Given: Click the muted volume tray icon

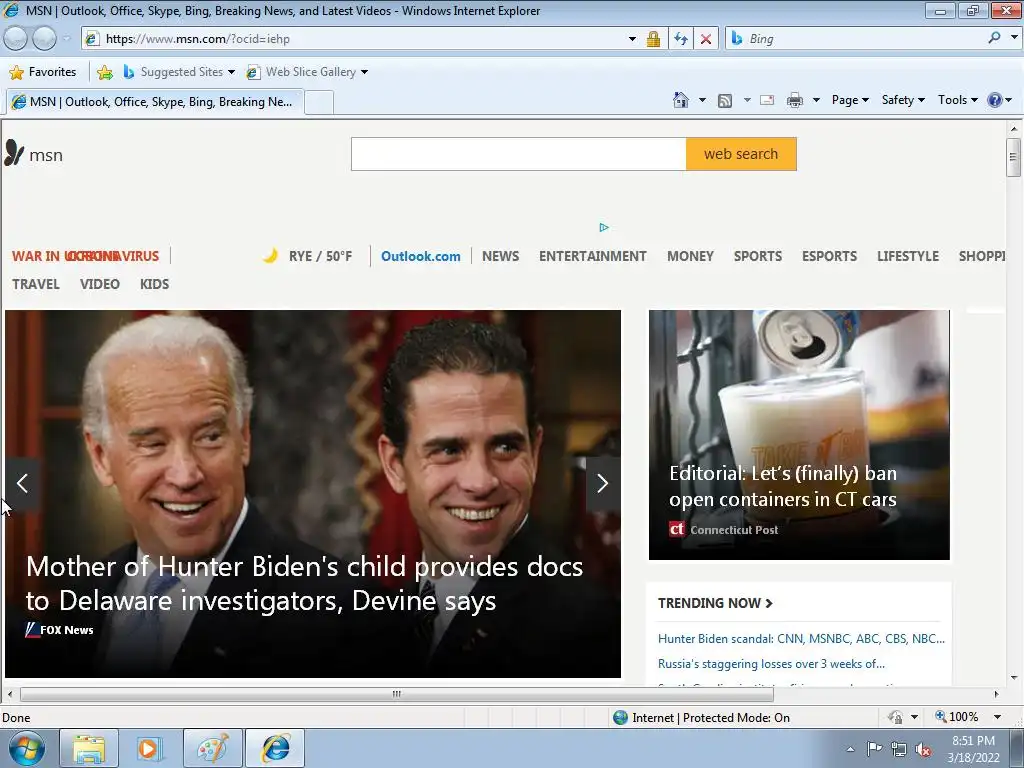Looking at the screenshot, I should [923, 749].
